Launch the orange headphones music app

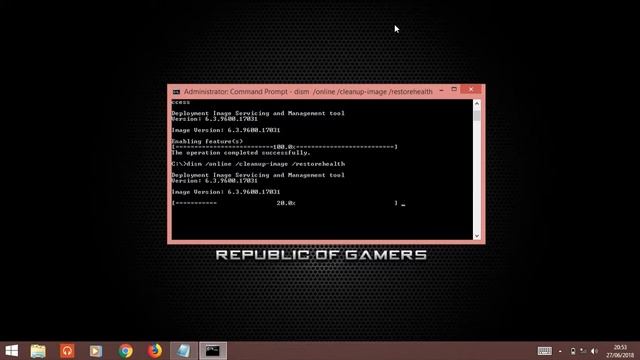click(x=67, y=351)
